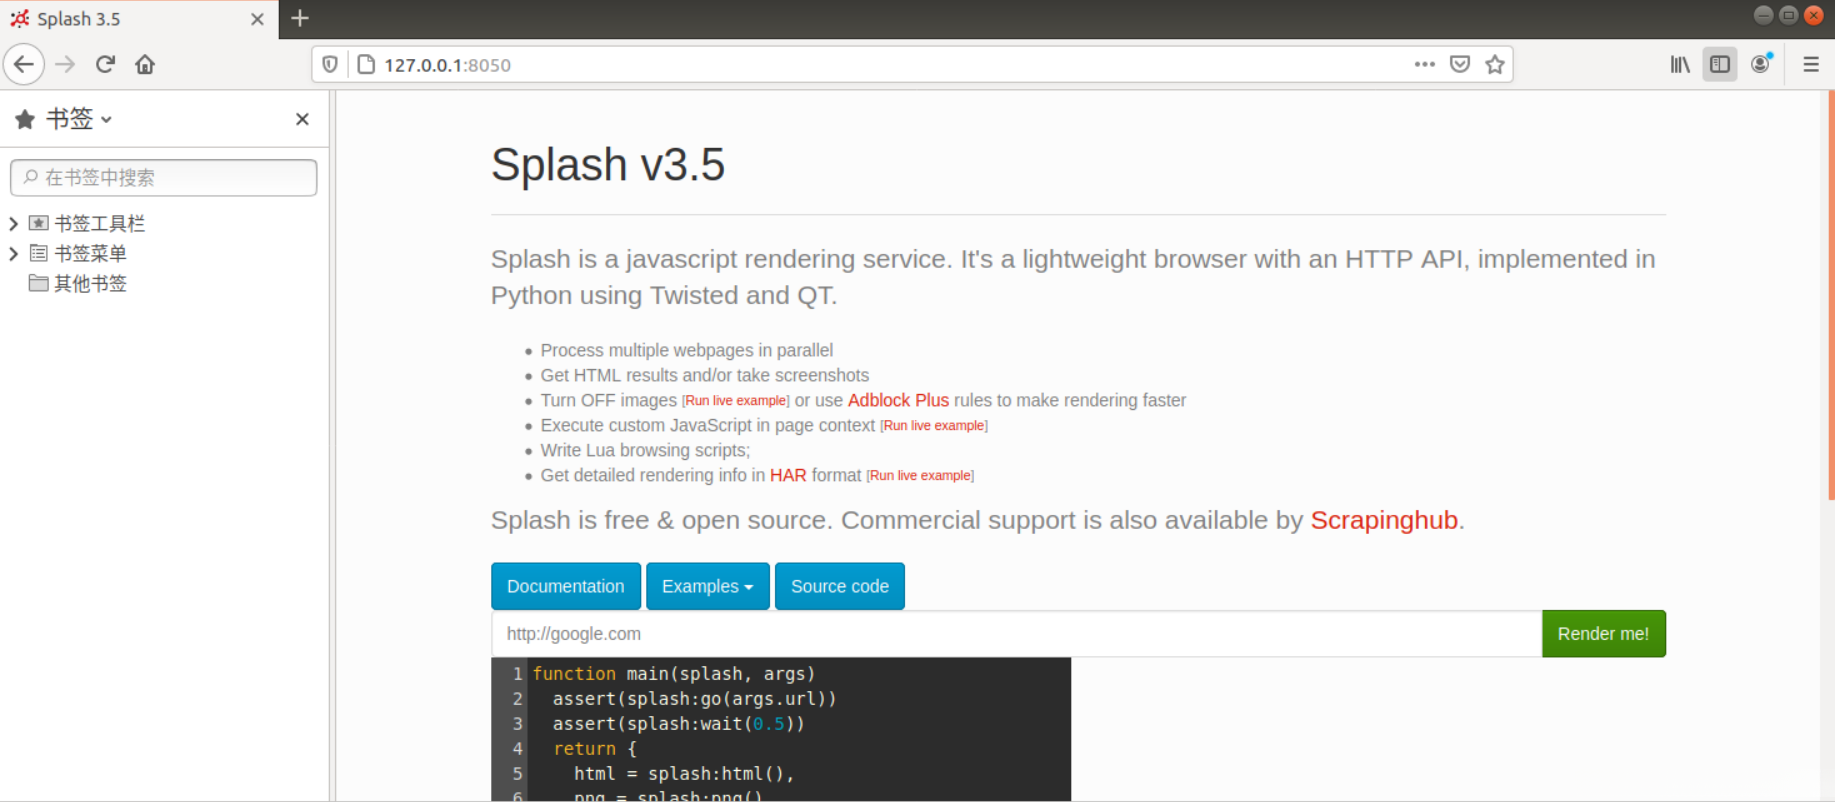Open the page actions three-dots menu
The width and height of the screenshot is (1835, 802).
point(1425,65)
